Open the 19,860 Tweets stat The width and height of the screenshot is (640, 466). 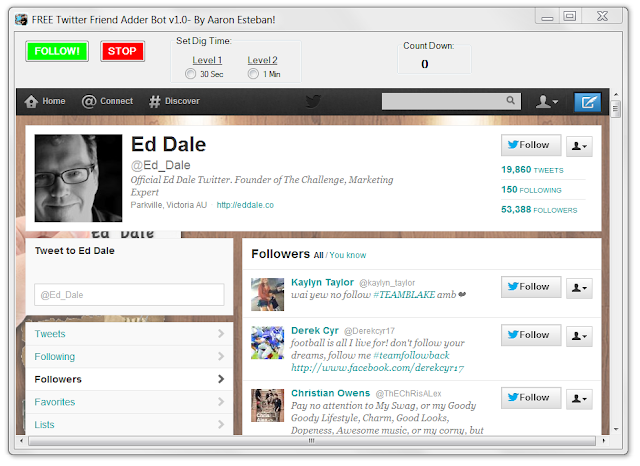point(532,170)
